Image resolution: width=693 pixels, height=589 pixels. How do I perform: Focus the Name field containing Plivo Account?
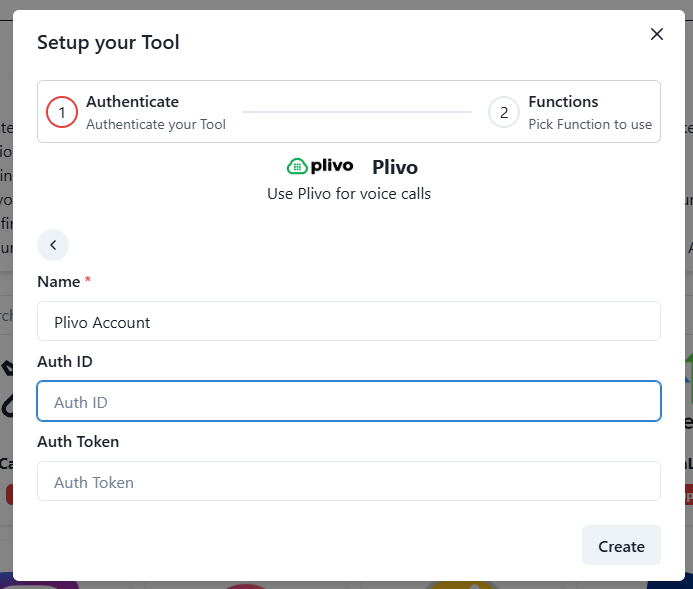coord(349,322)
